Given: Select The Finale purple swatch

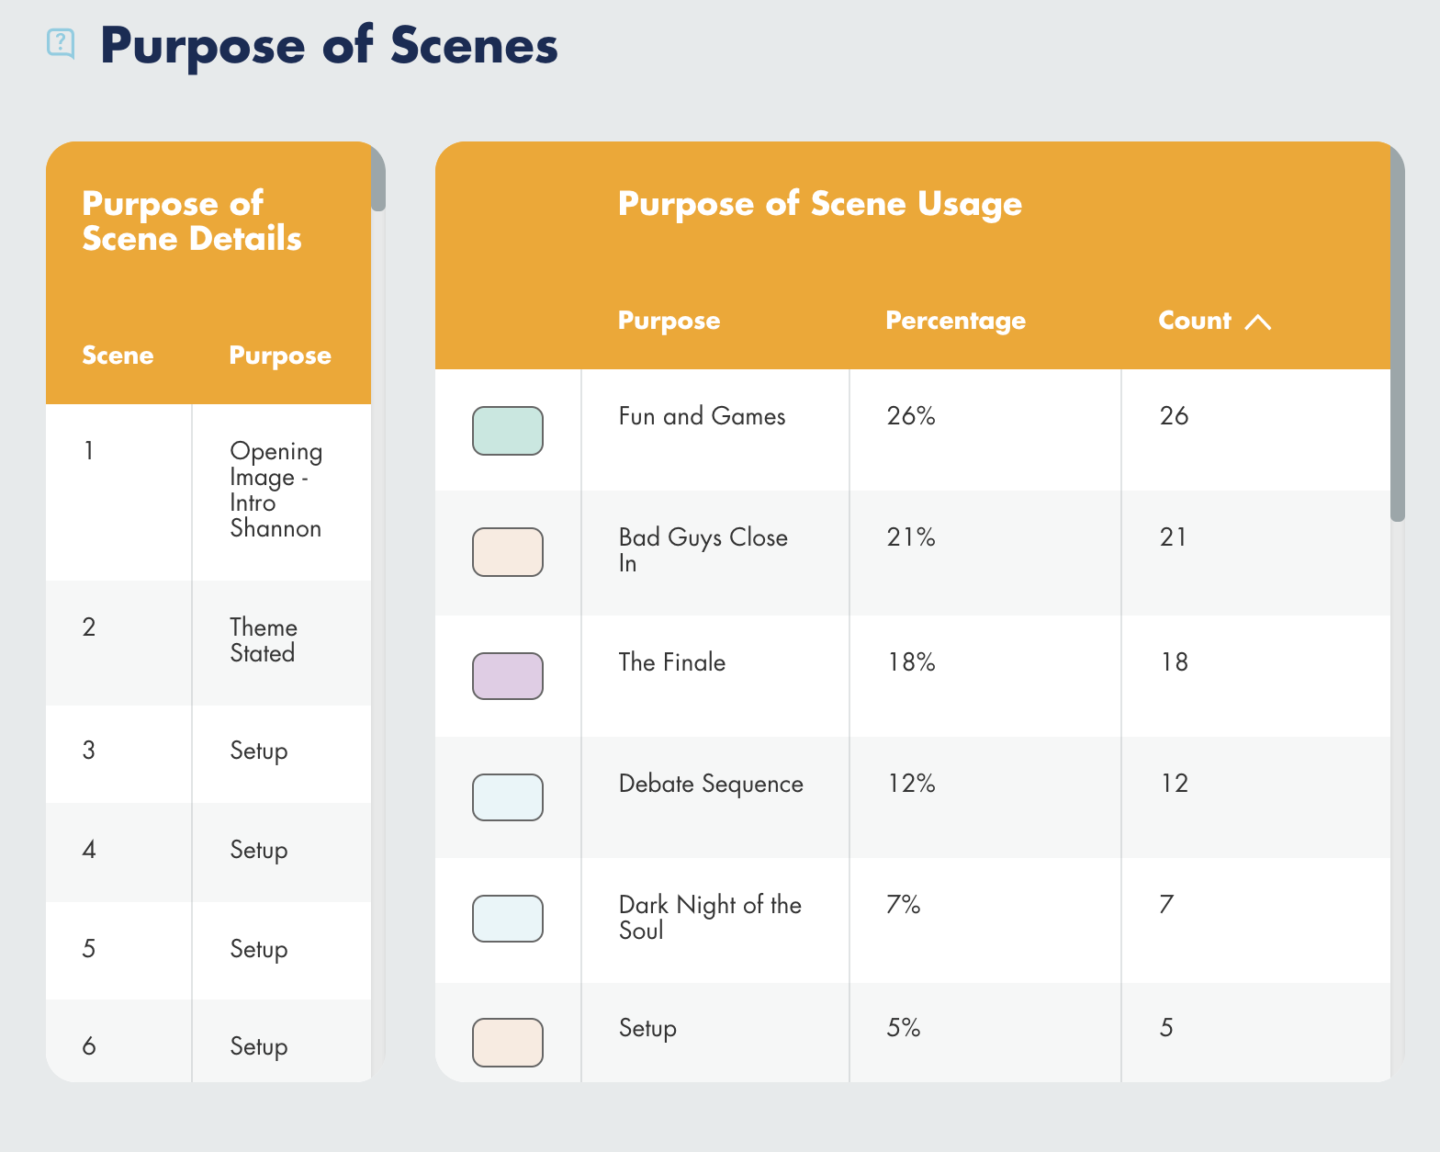Looking at the screenshot, I should coord(508,676).
